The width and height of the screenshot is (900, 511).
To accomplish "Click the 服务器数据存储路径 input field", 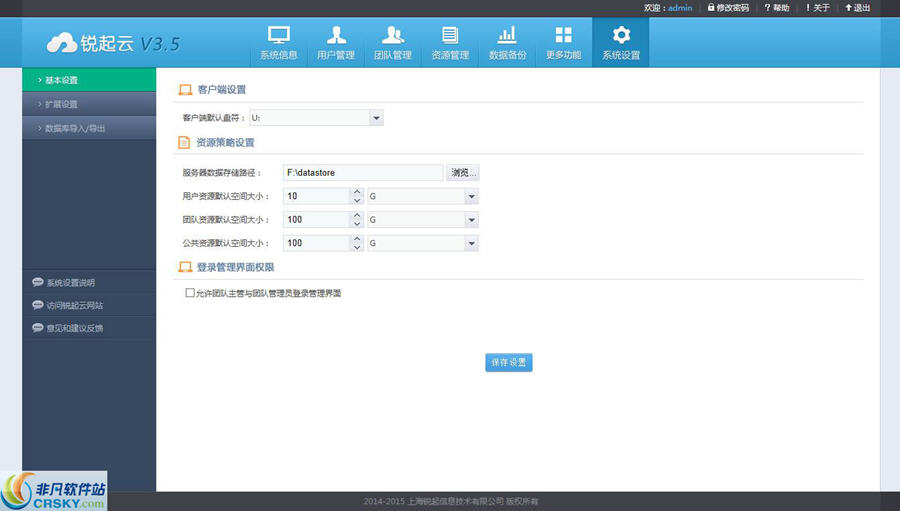I will (x=363, y=172).
